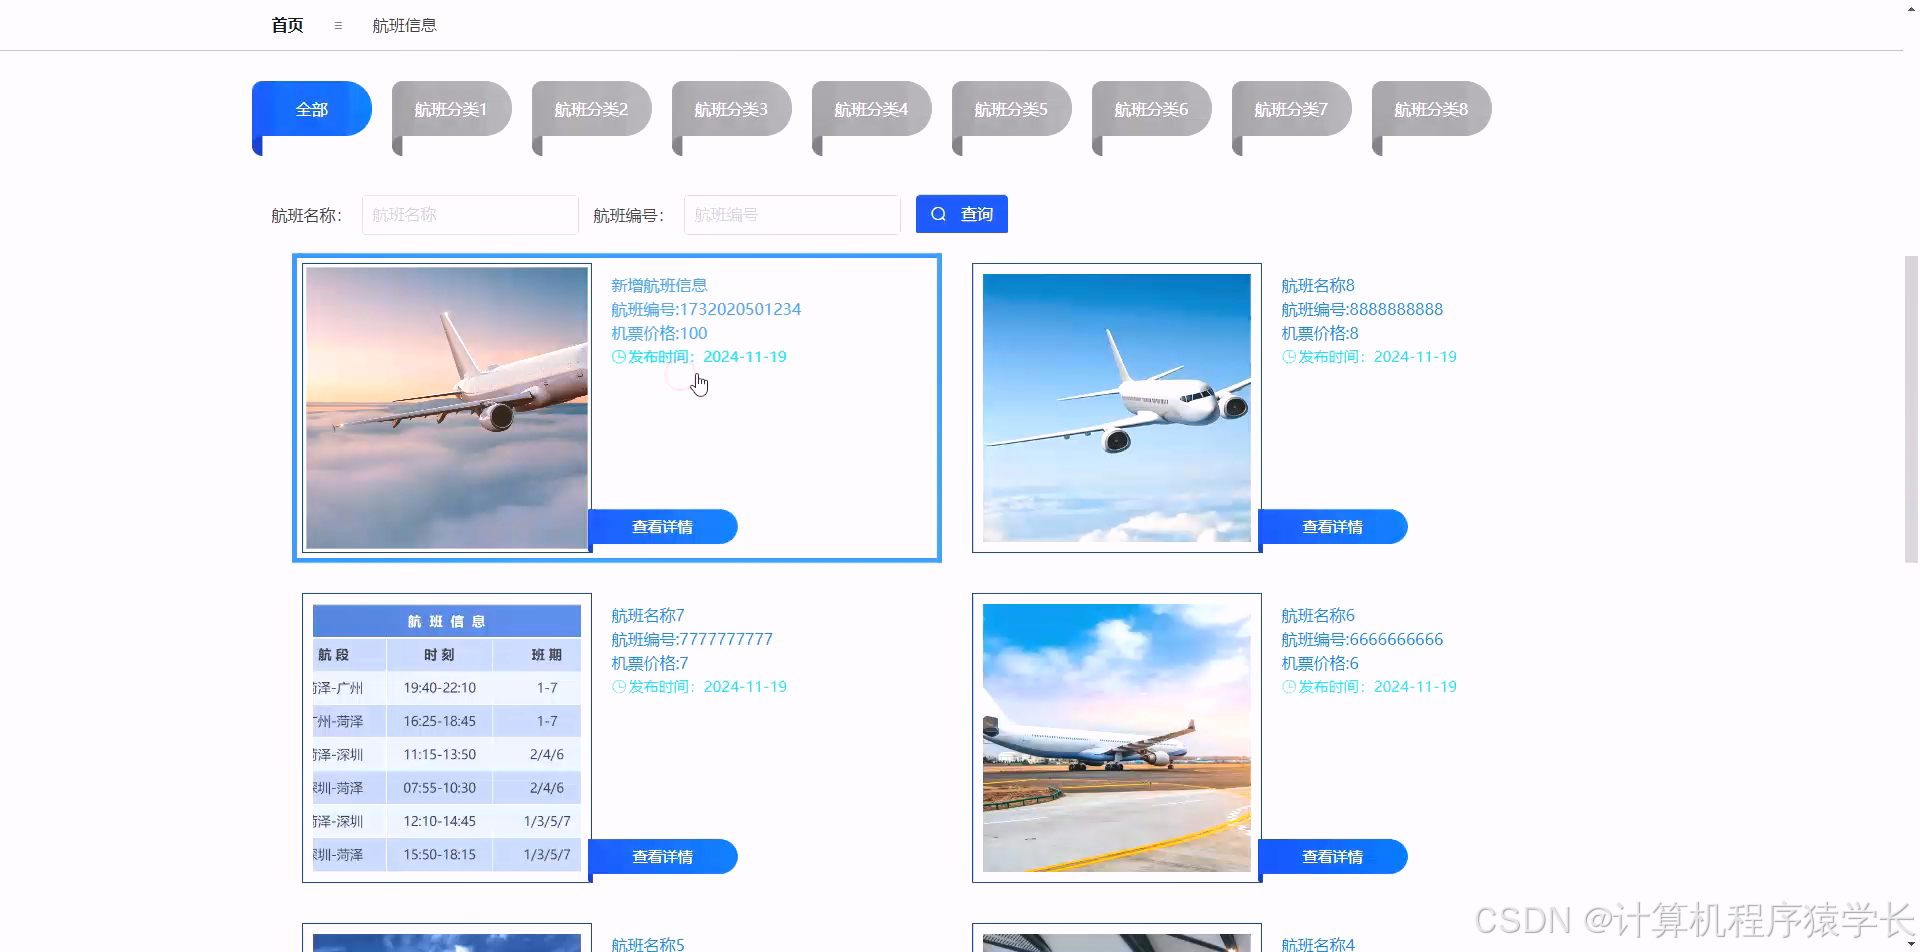1920x952 pixels.
Task: Click the breadcrumb separator icon after 首页
Action: click(338, 26)
